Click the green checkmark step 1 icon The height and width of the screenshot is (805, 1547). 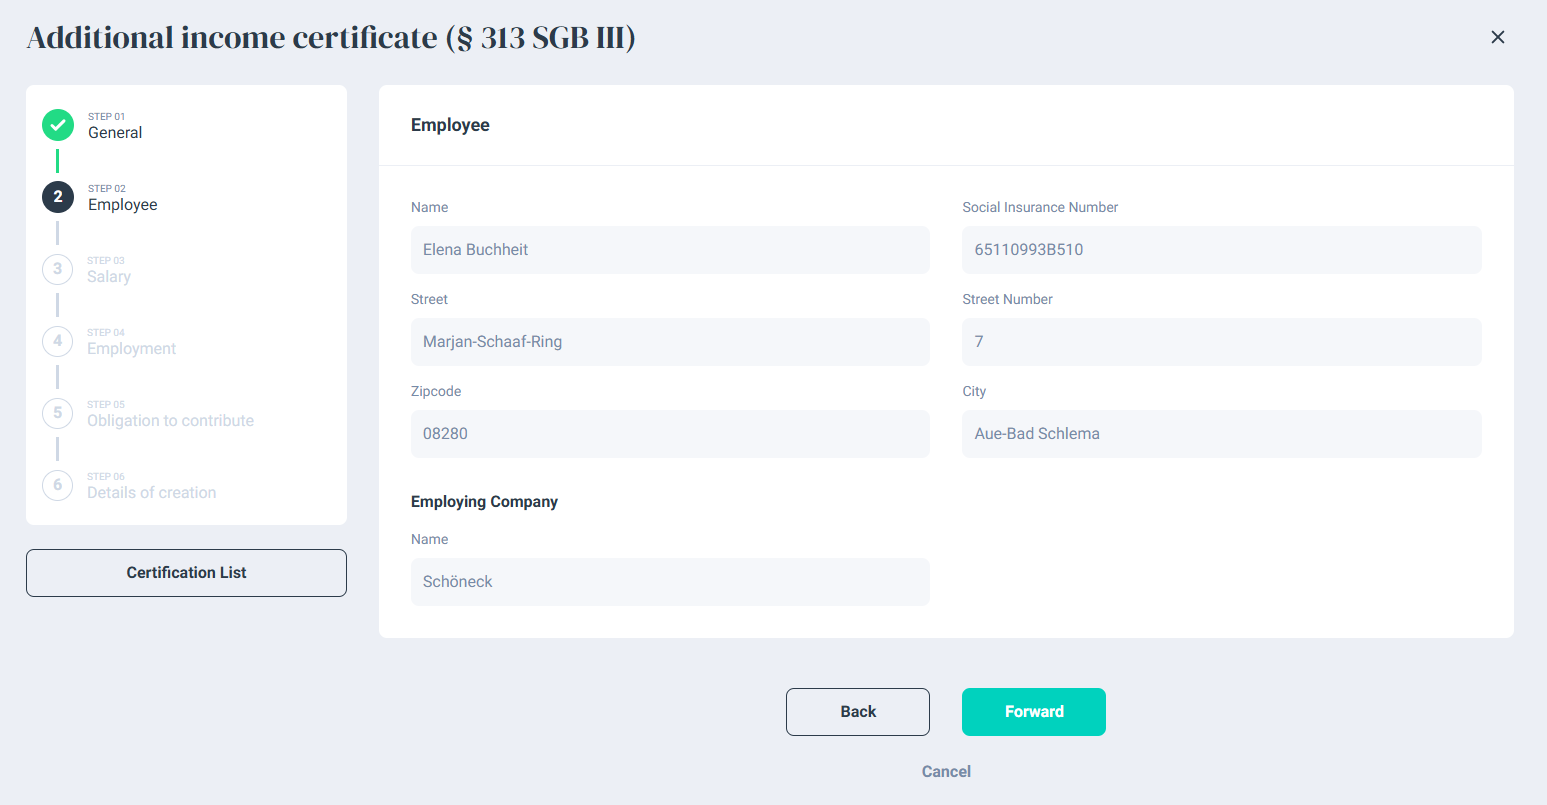(x=58, y=125)
